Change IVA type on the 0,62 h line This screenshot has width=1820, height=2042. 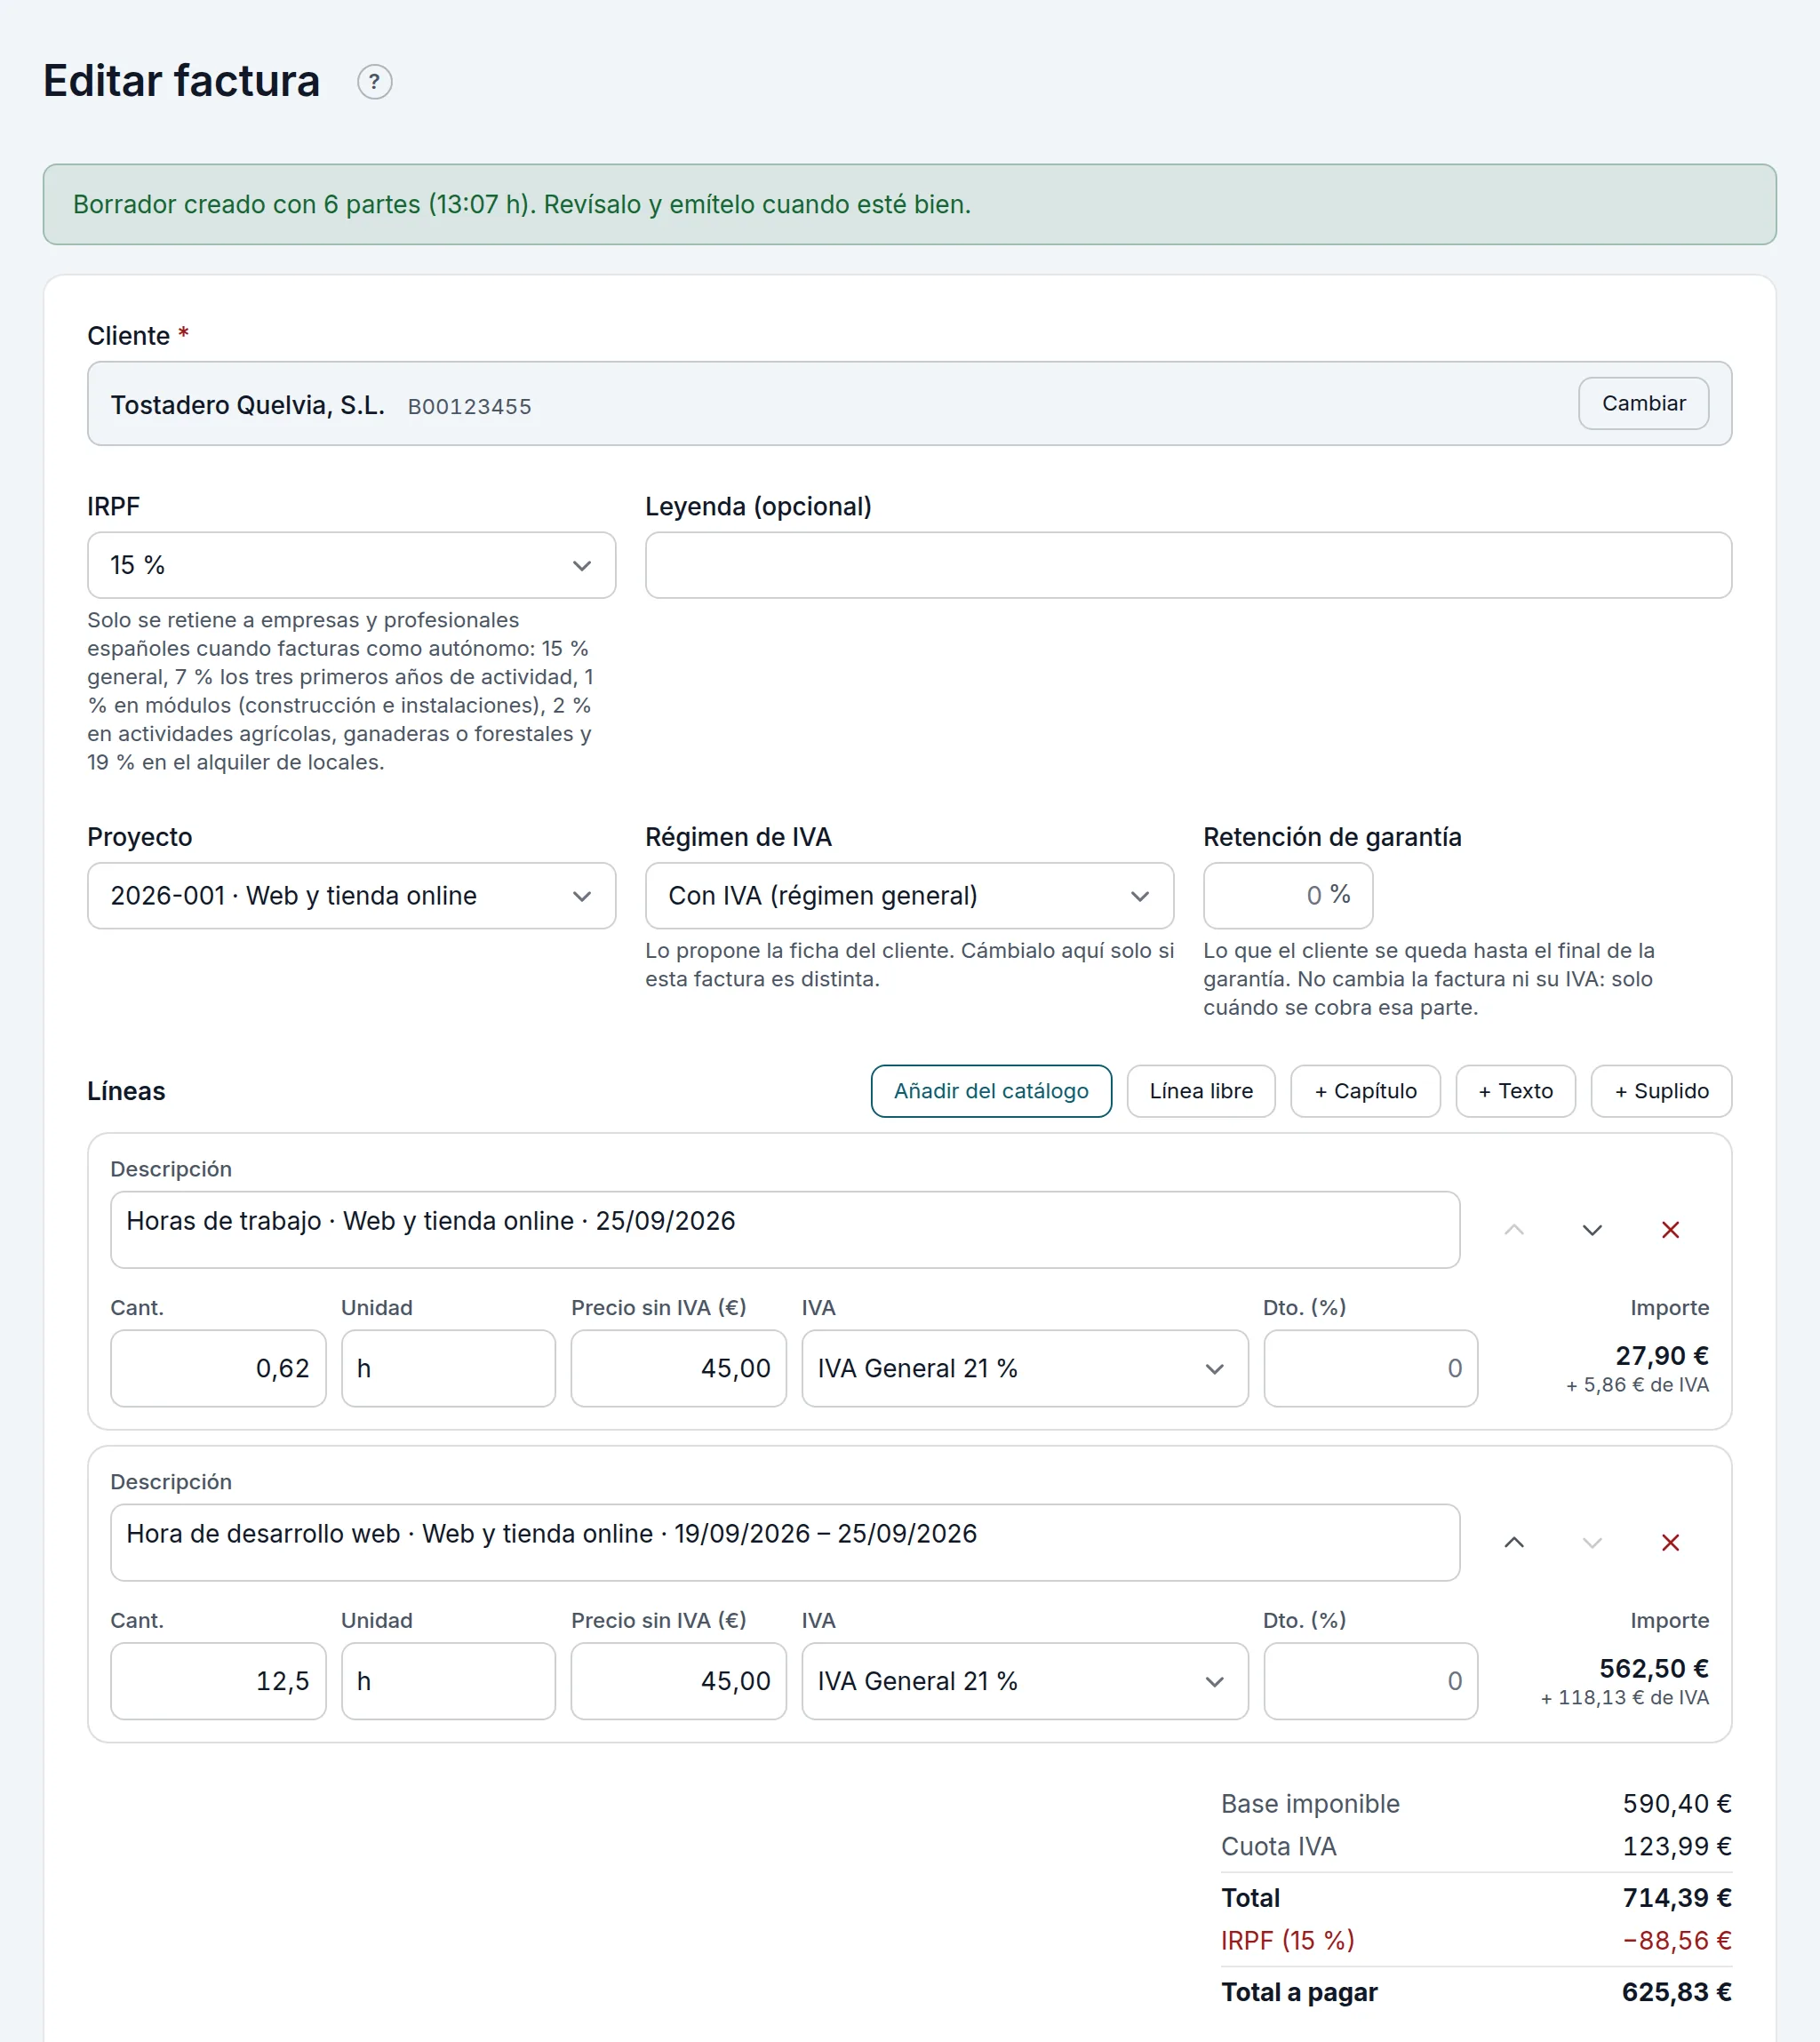(x=1024, y=1368)
